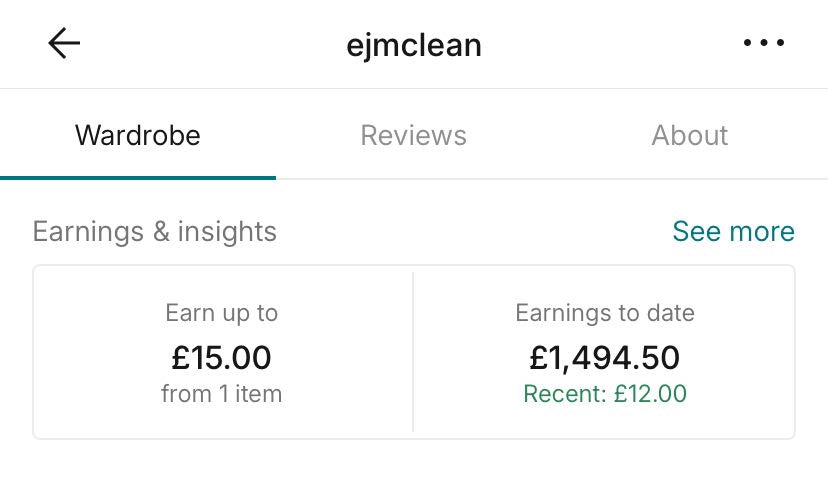This screenshot has height=503, width=828.
Task: Open the three-dot more options menu
Action: click(x=763, y=44)
